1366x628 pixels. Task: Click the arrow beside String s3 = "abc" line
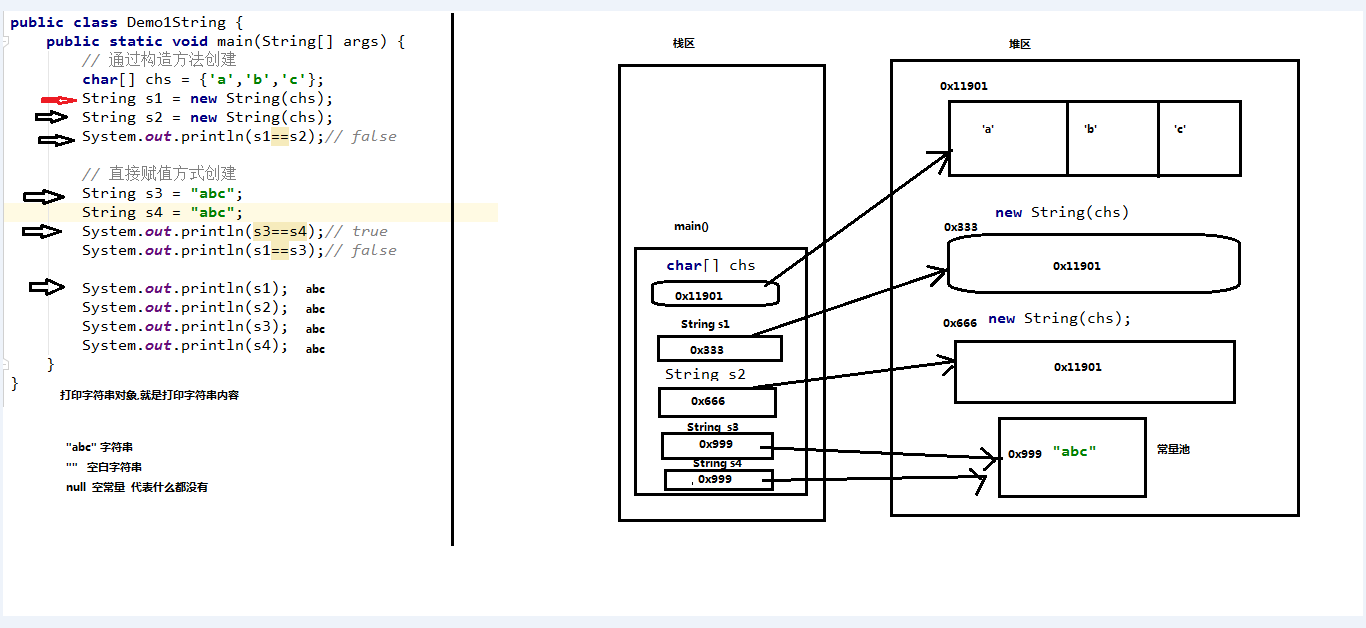(43, 197)
